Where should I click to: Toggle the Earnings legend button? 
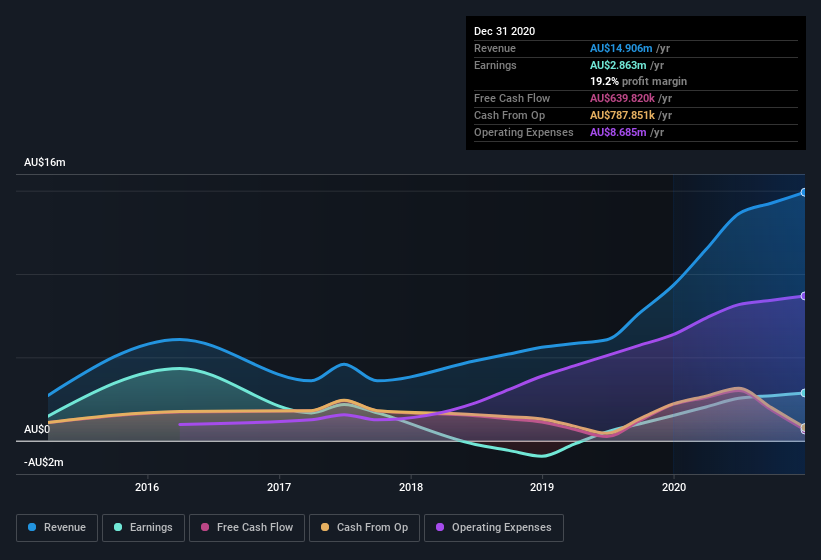[143, 528]
